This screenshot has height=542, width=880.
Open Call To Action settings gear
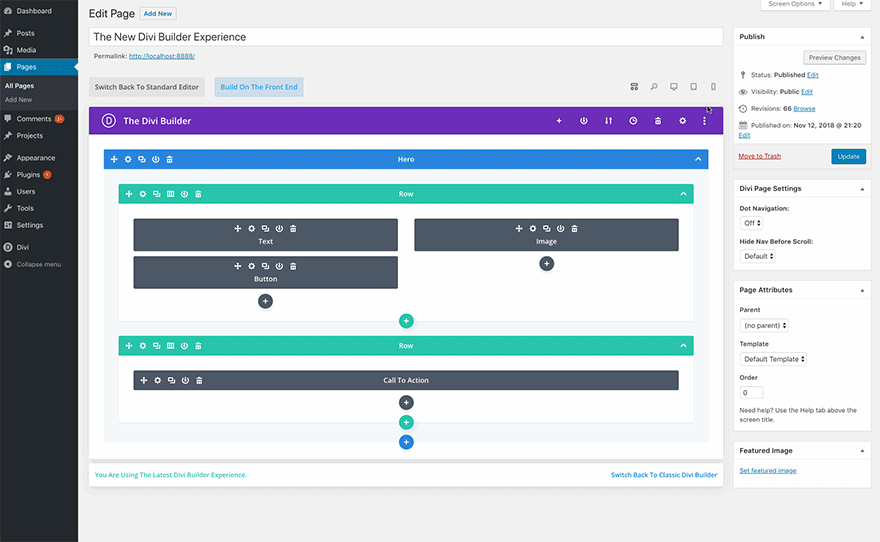coord(158,380)
